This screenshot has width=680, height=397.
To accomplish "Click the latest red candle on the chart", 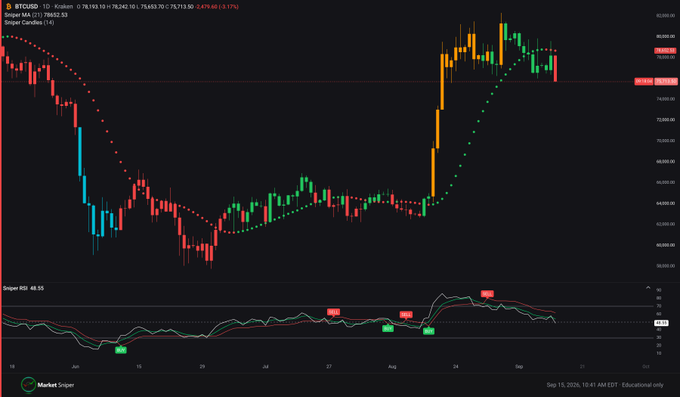I will coord(556,68).
